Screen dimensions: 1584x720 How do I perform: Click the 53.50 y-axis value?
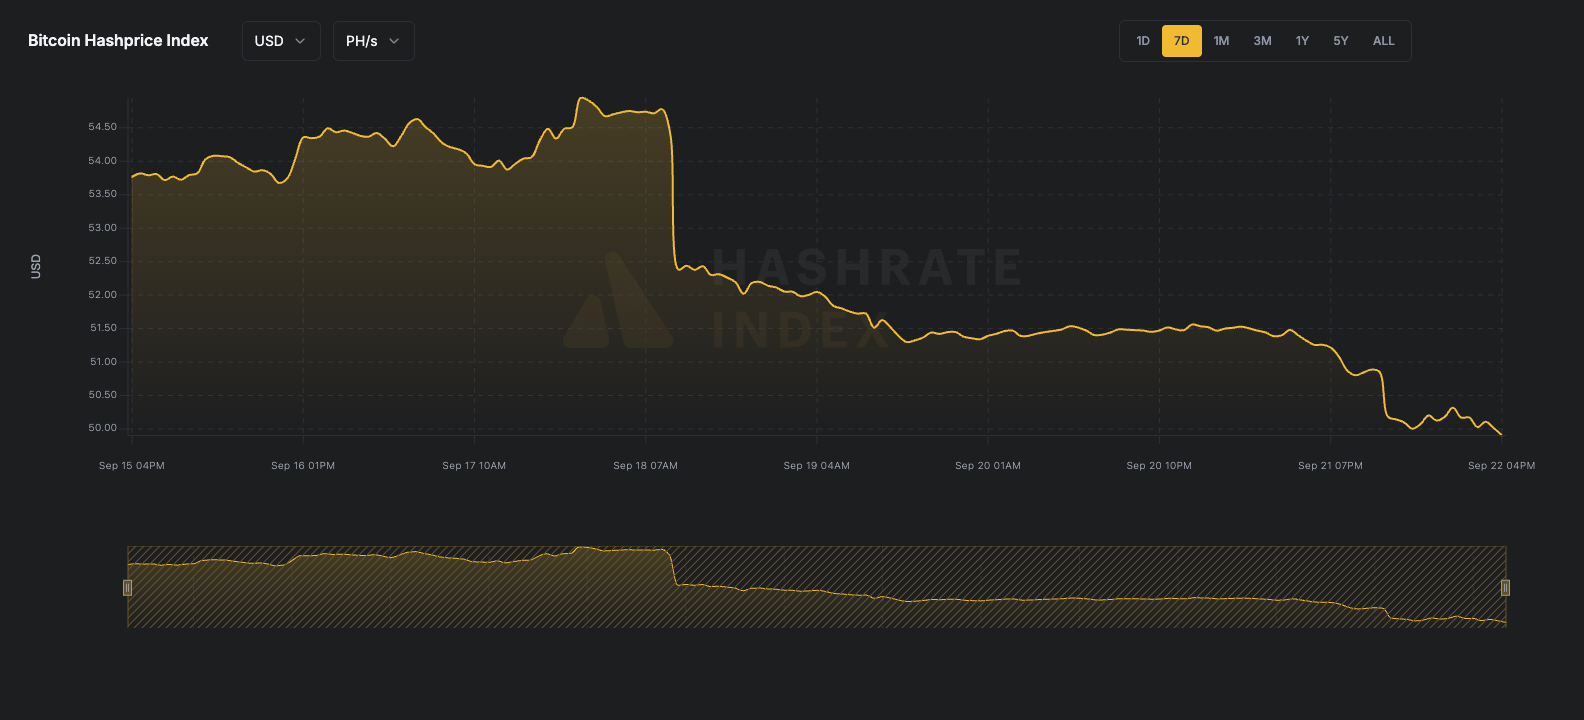[102, 194]
